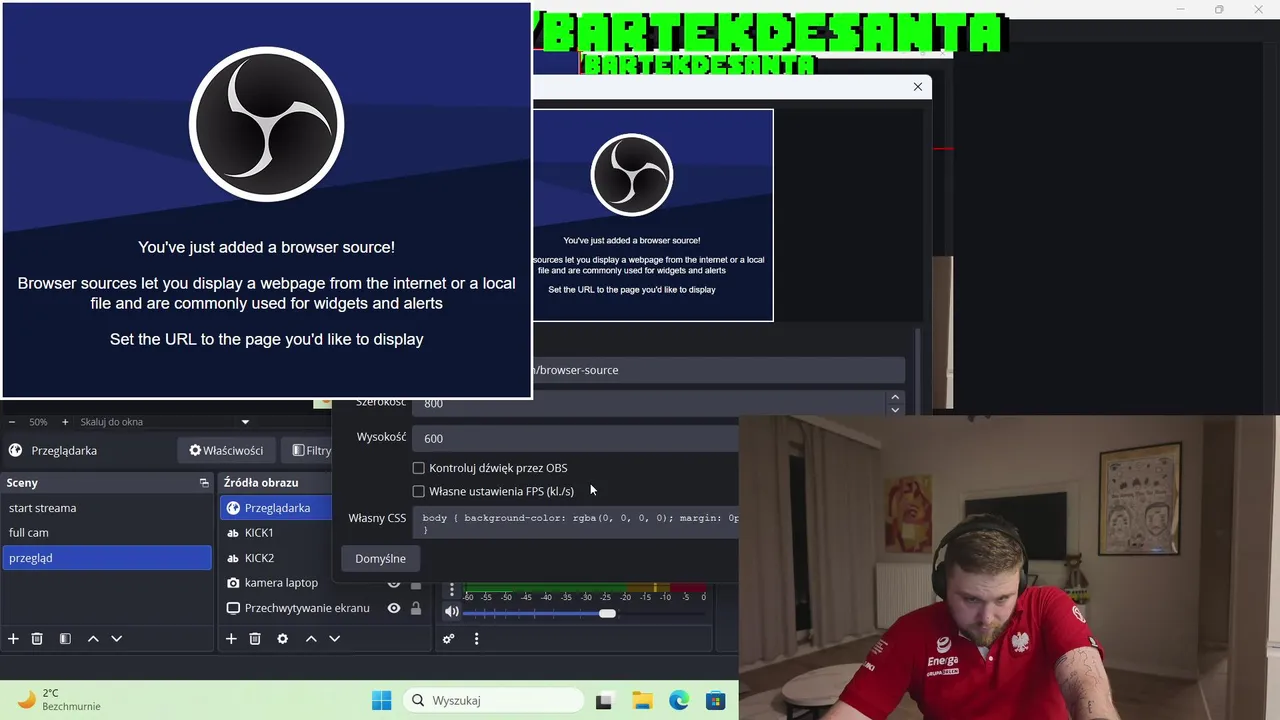The height and width of the screenshot is (720, 1280).
Task: Toggle visibility of Przechwytywanie ekranu source
Action: pyautogui.click(x=394, y=608)
